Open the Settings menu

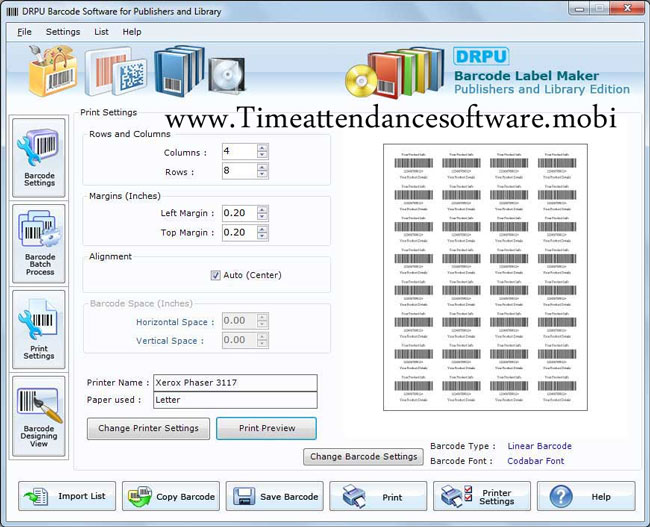pyautogui.click(x=63, y=32)
